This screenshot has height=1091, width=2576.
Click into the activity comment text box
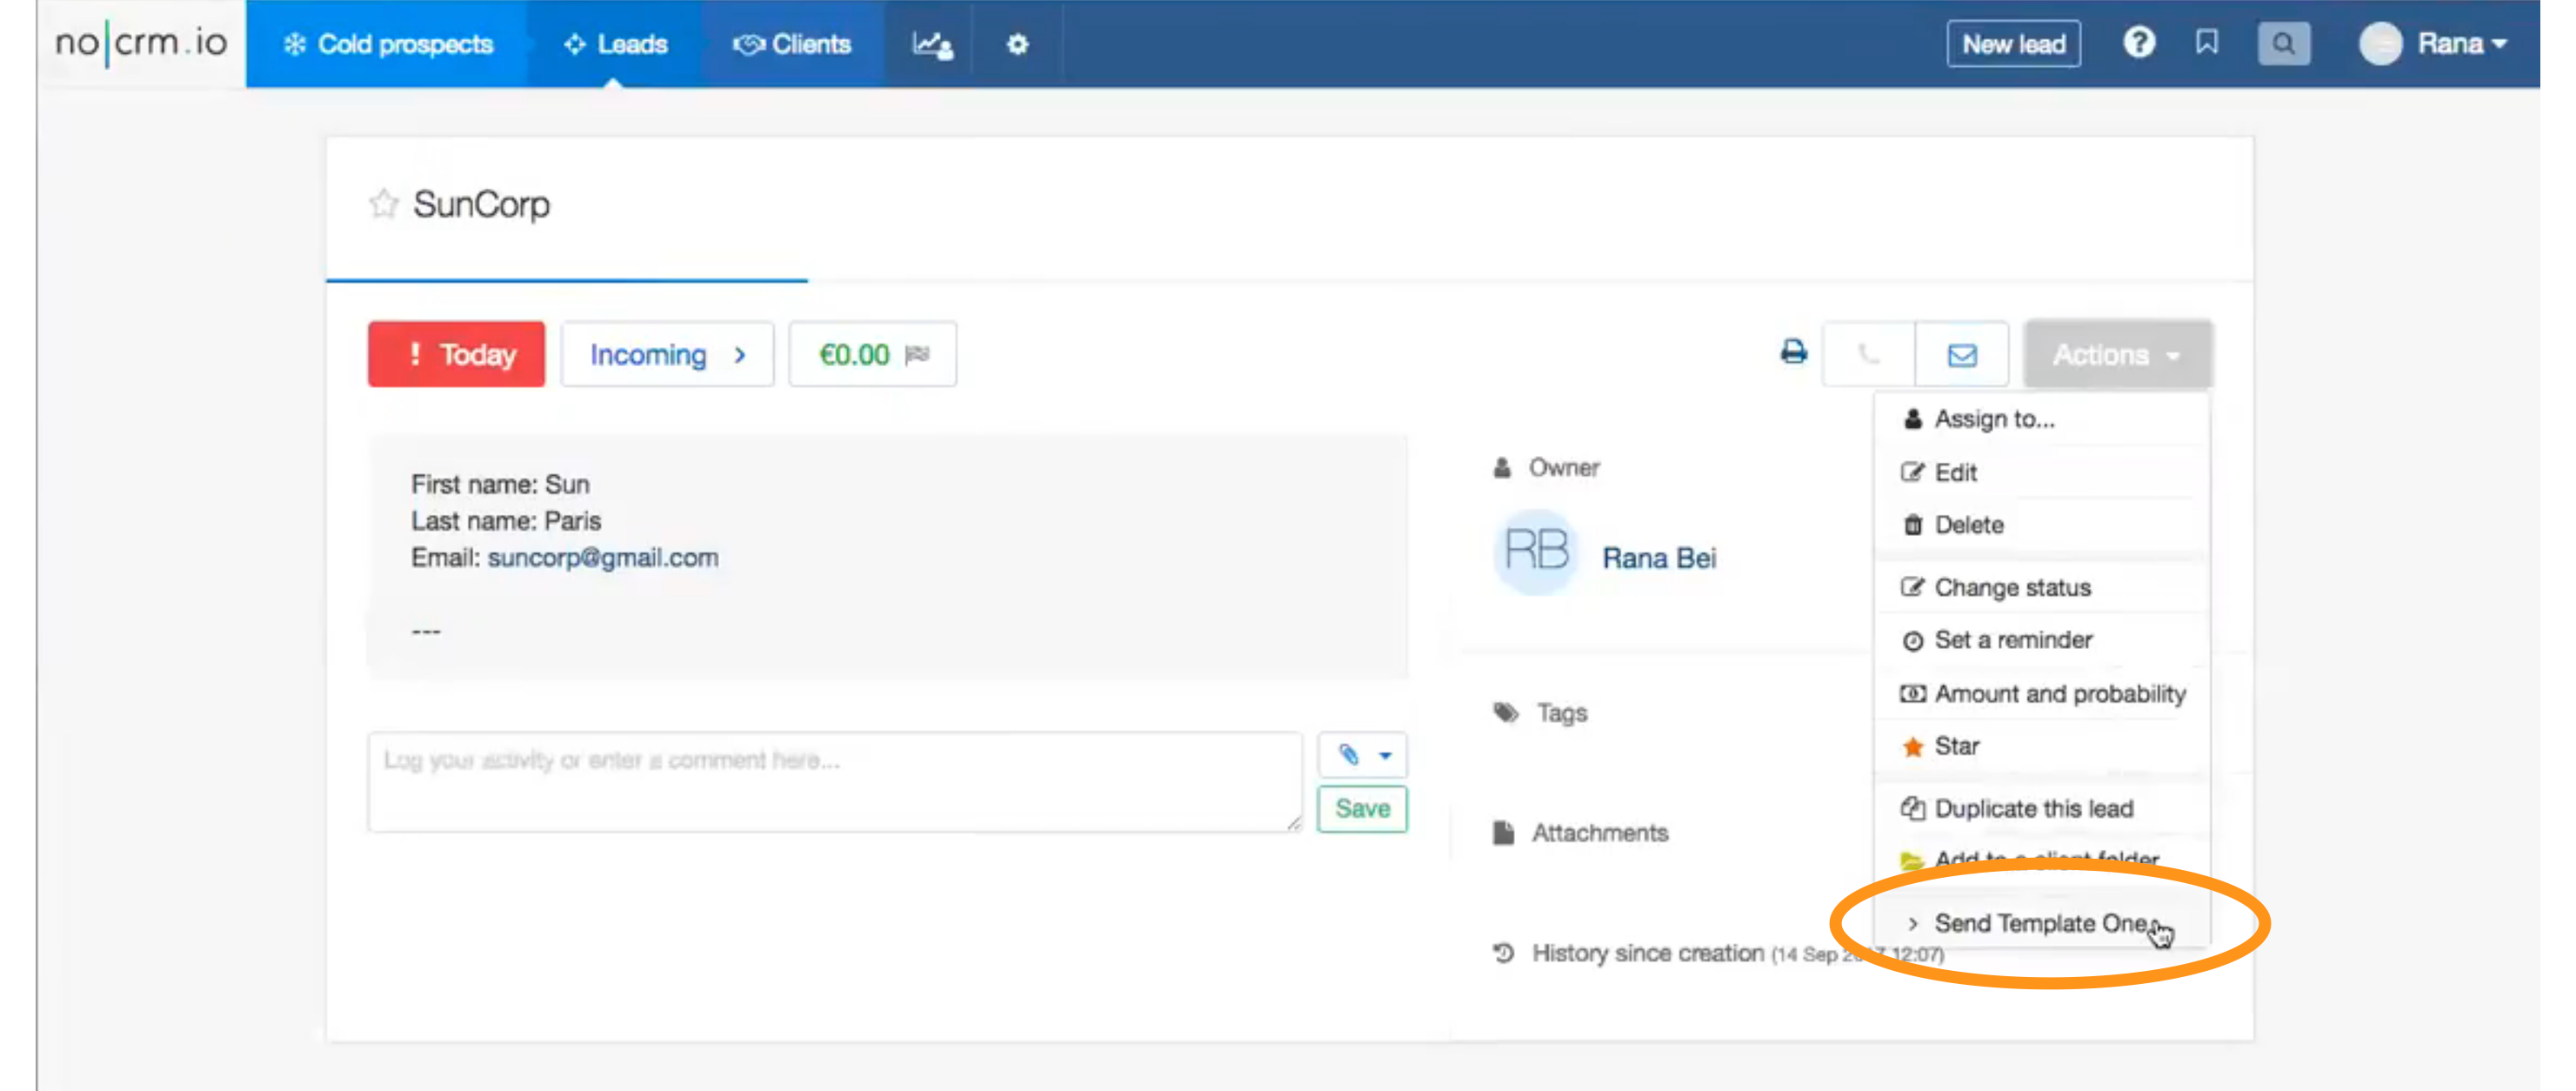coord(833,781)
